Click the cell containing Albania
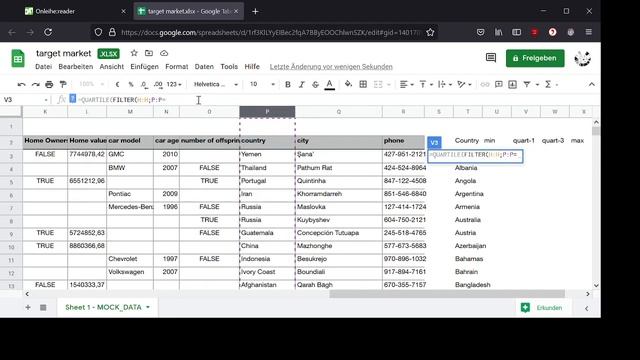640x360 pixels. click(x=467, y=168)
